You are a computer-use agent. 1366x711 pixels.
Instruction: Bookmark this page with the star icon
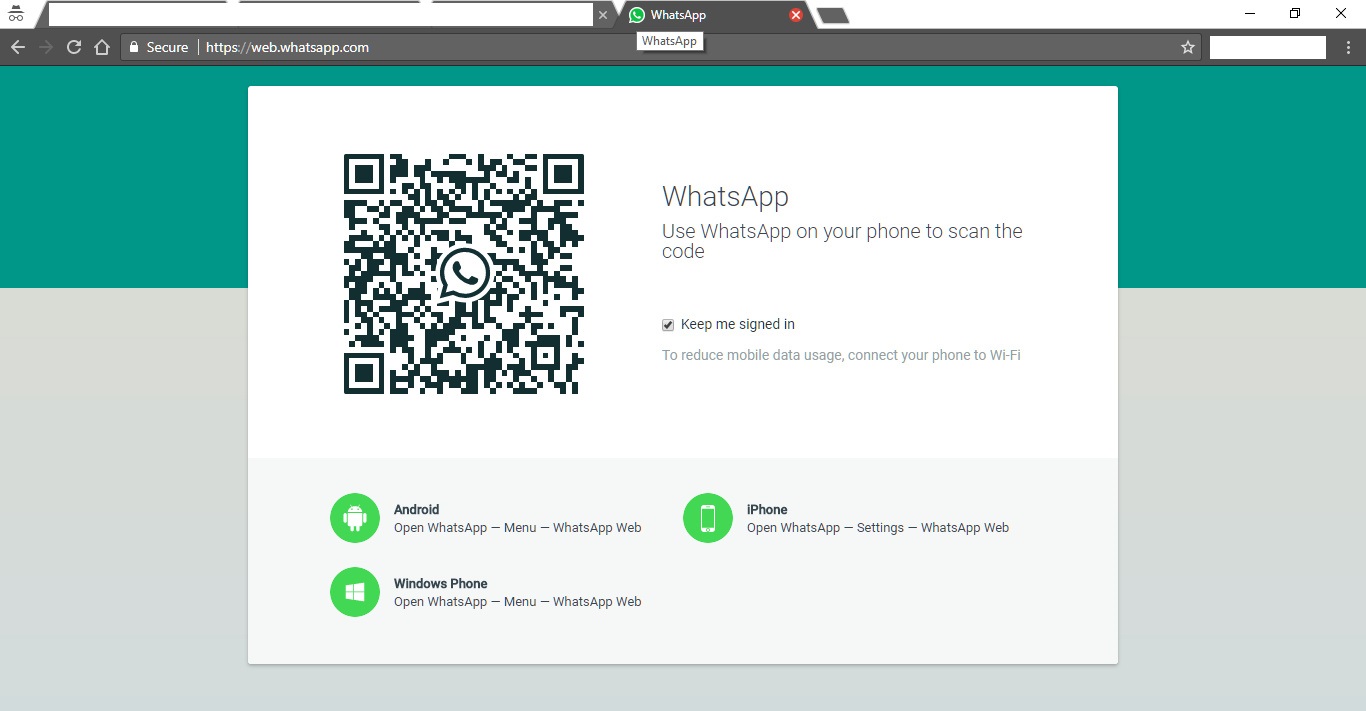coord(1188,47)
